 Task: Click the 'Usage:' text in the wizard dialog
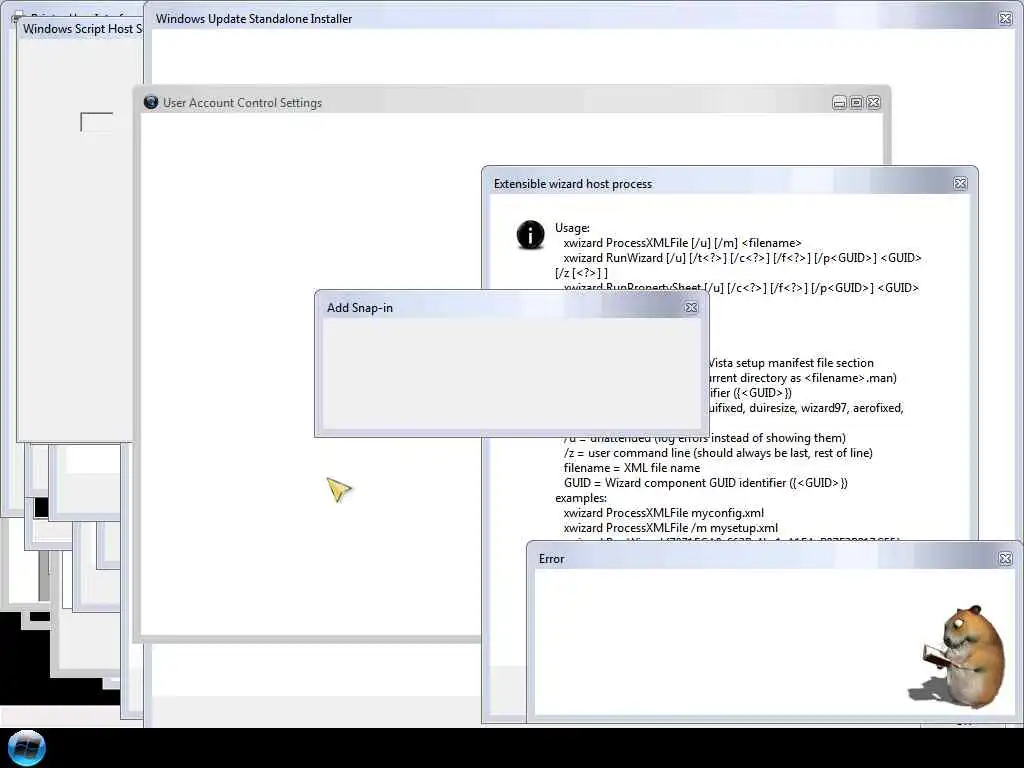pyautogui.click(x=572, y=228)
